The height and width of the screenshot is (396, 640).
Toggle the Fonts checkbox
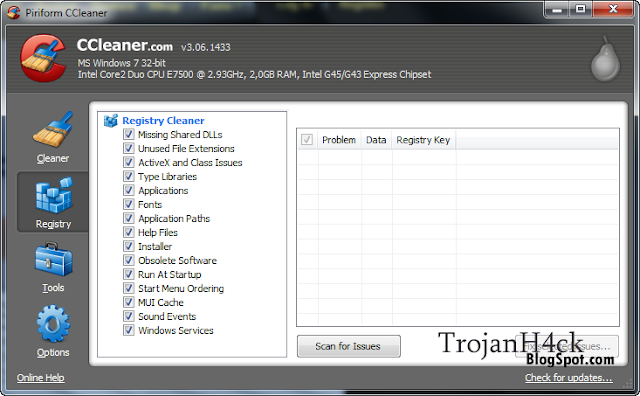click(x=129, y=204)
